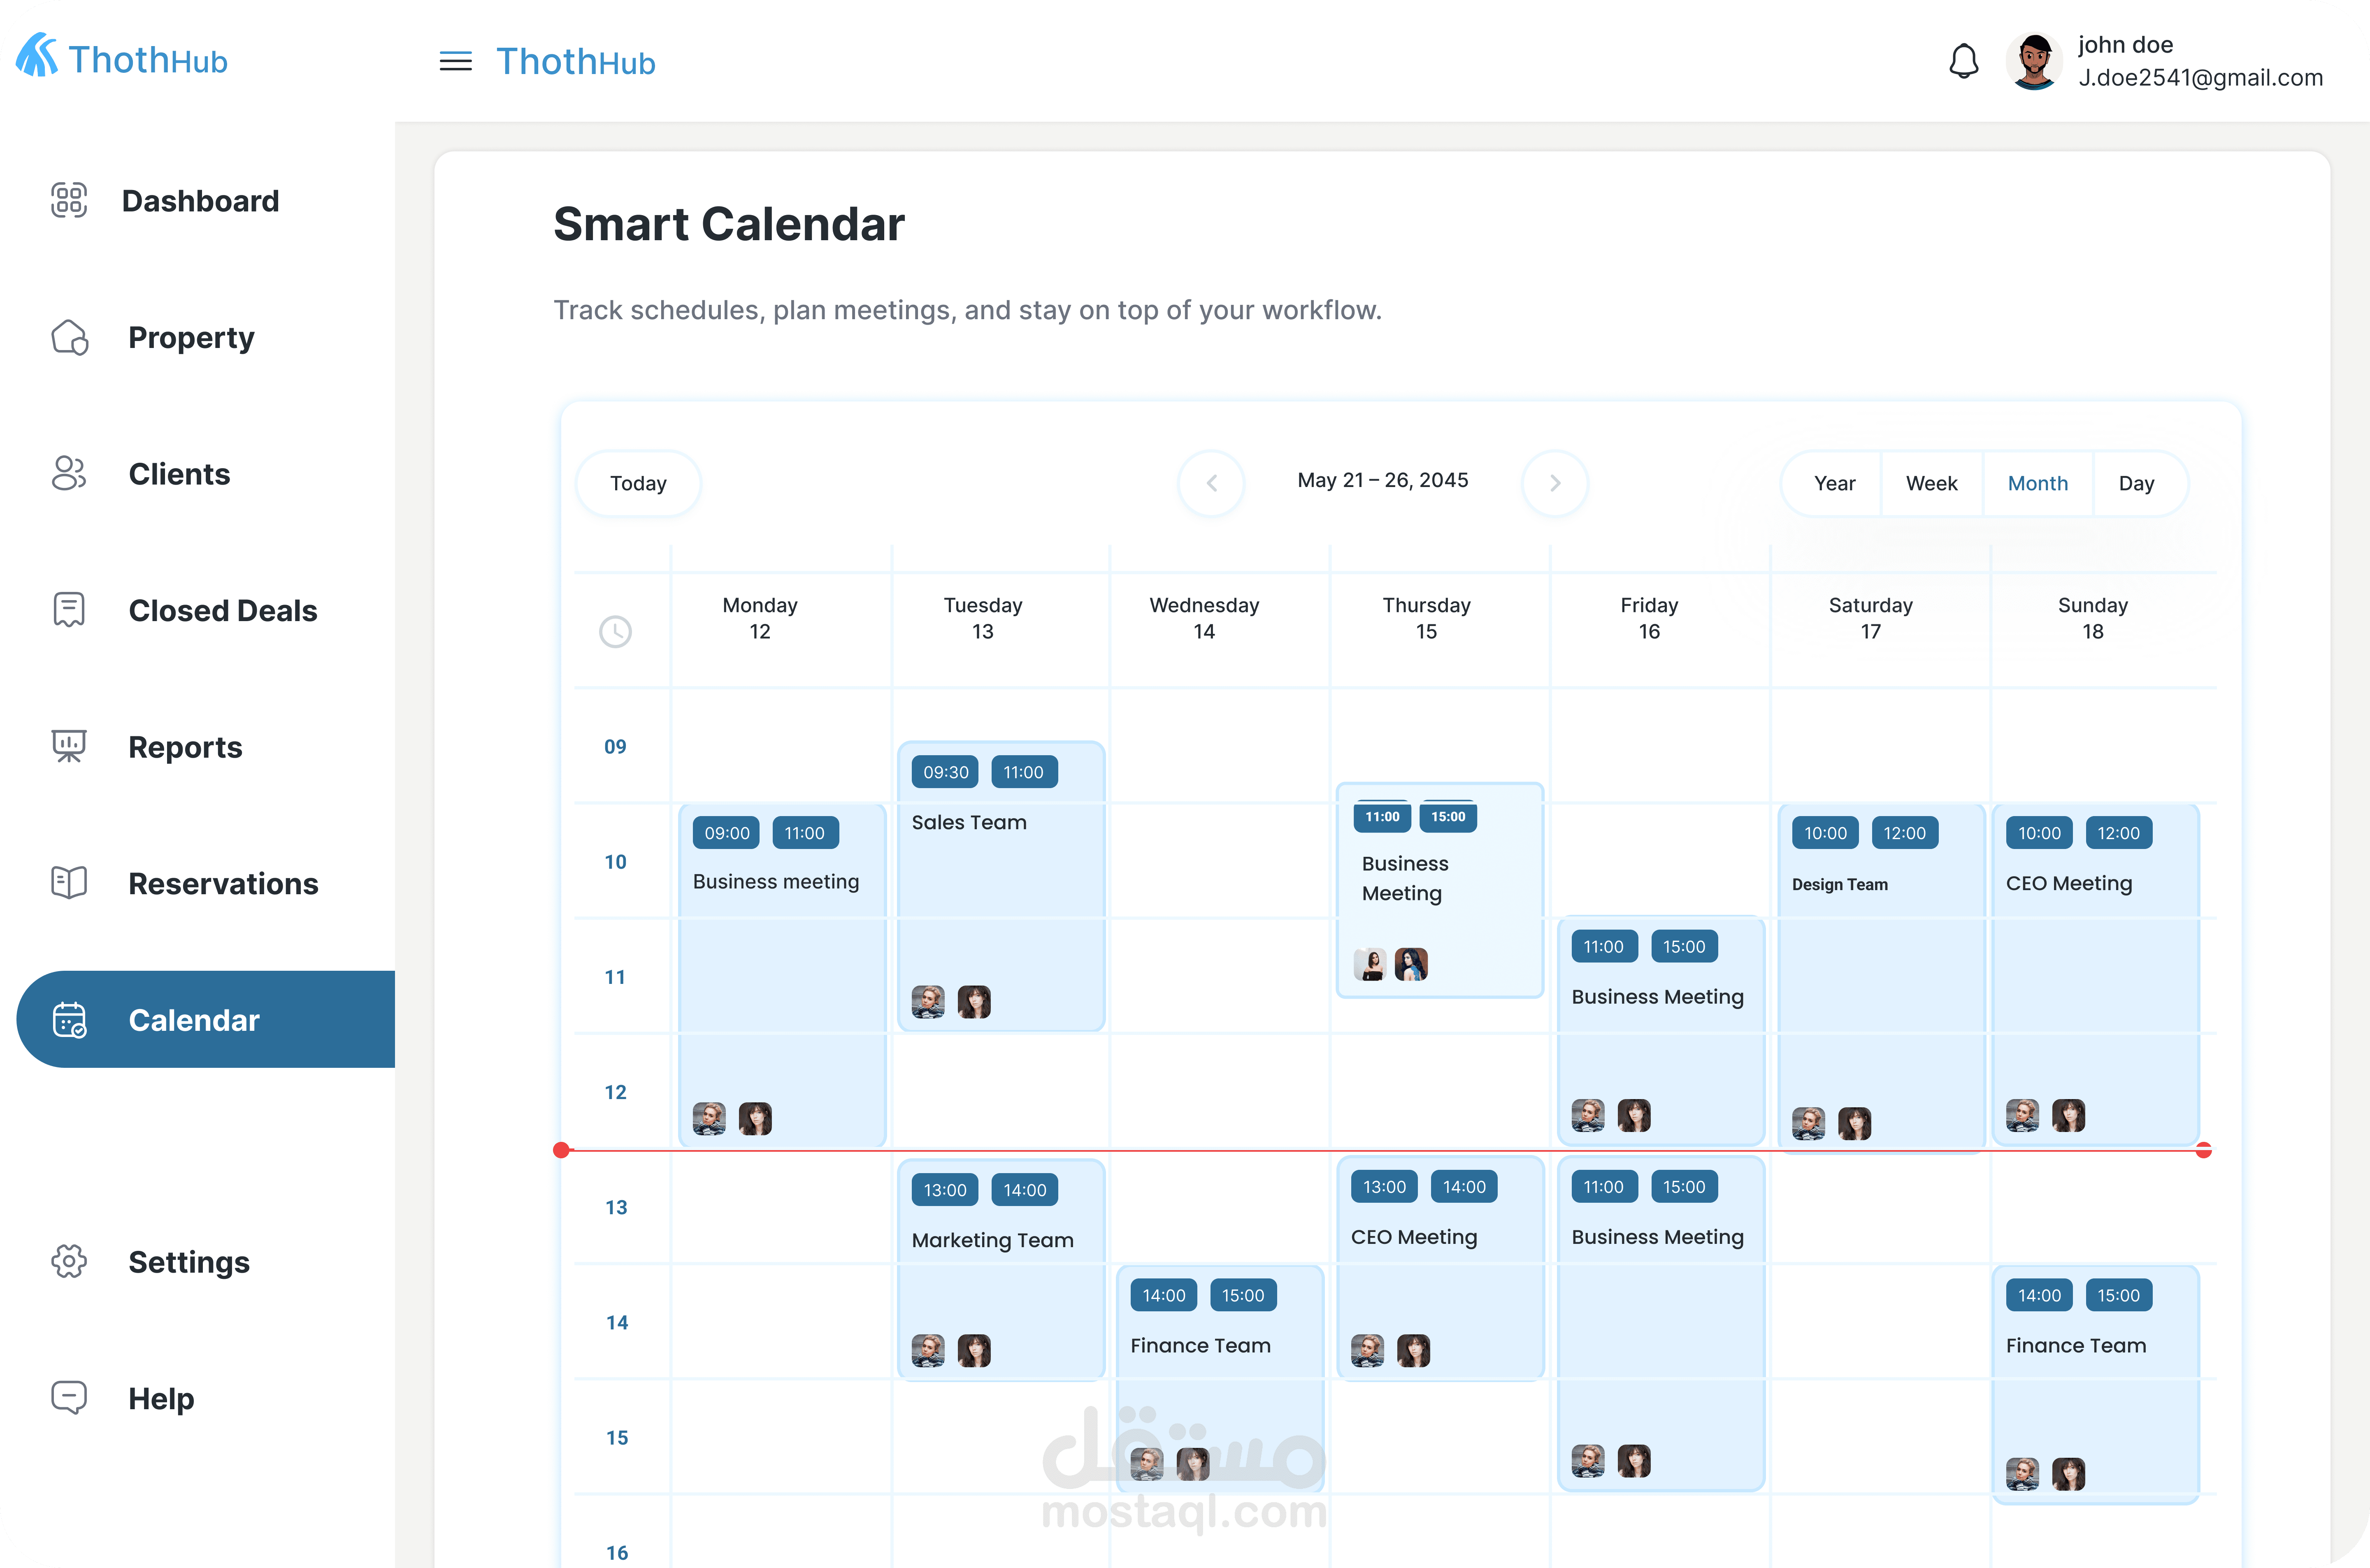Open the notifications bell
The width and height of the screenshot is (2370, 1568).
click(x=1963, y=62)
